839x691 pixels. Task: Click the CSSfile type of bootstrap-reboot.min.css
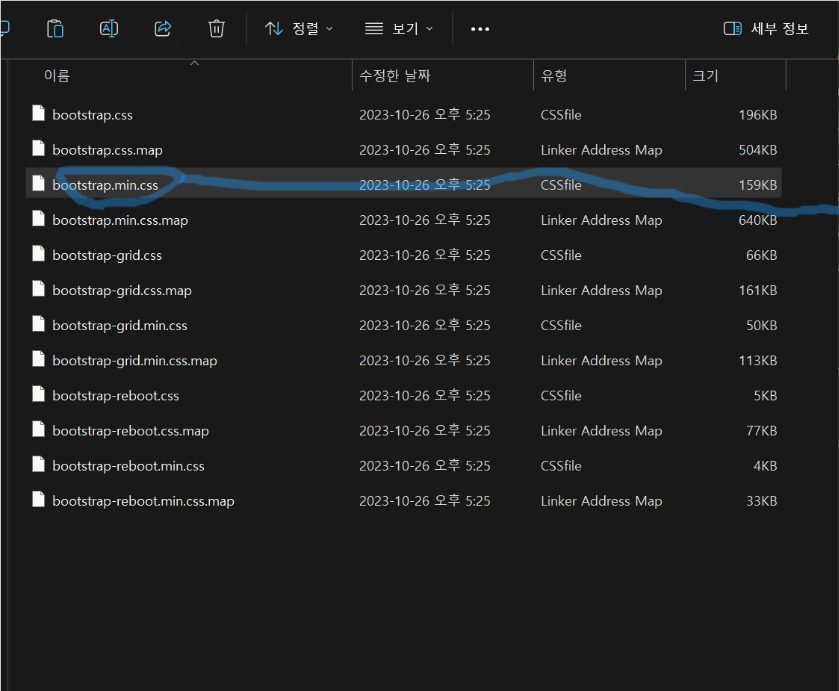561,466
